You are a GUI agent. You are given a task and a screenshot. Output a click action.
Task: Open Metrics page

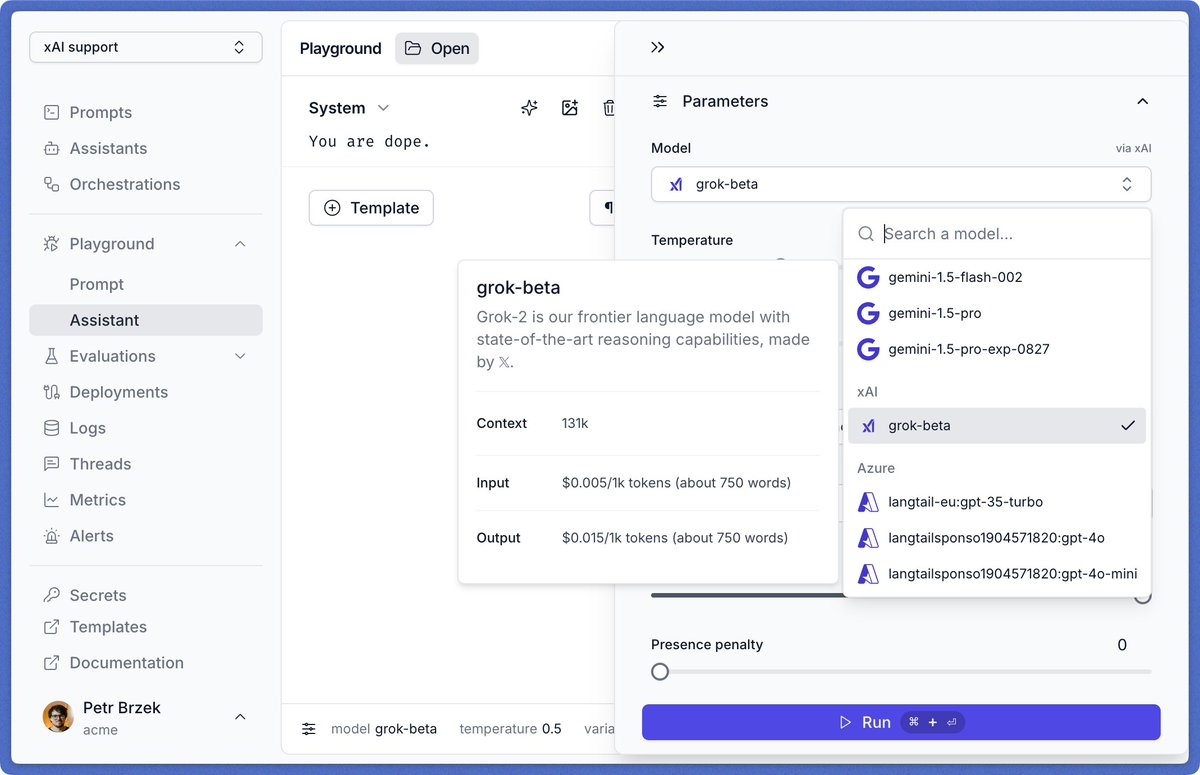pyautogui.click(x=98, y=500)
